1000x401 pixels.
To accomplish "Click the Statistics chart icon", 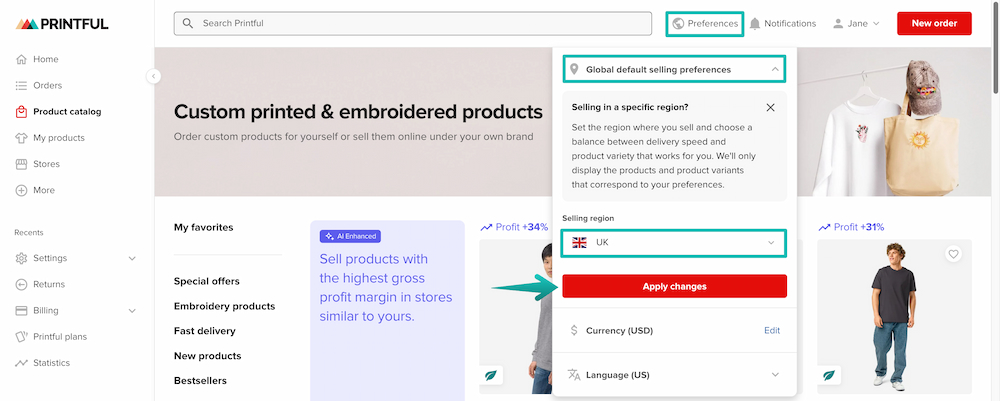I will [21, 363].
